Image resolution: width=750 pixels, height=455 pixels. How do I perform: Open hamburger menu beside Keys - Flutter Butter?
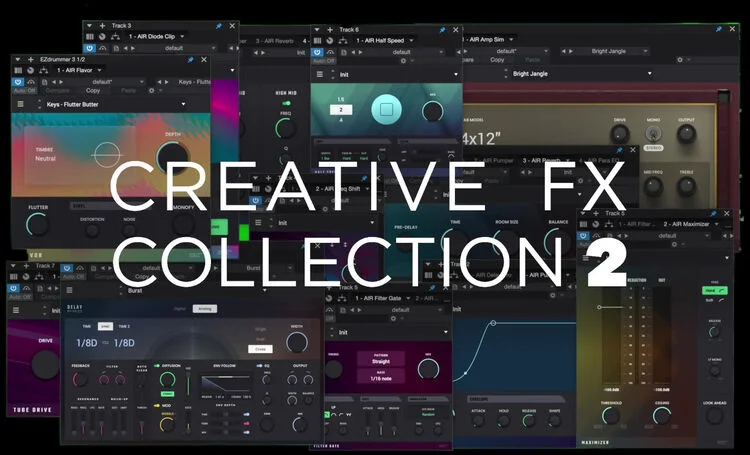click(x=20, y=104)
